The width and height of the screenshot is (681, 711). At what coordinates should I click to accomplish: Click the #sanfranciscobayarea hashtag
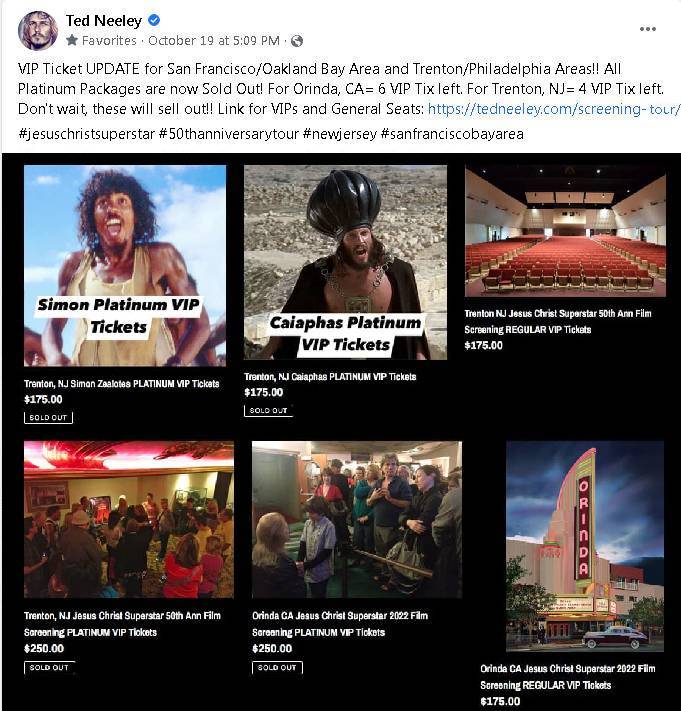coord(452,134)
